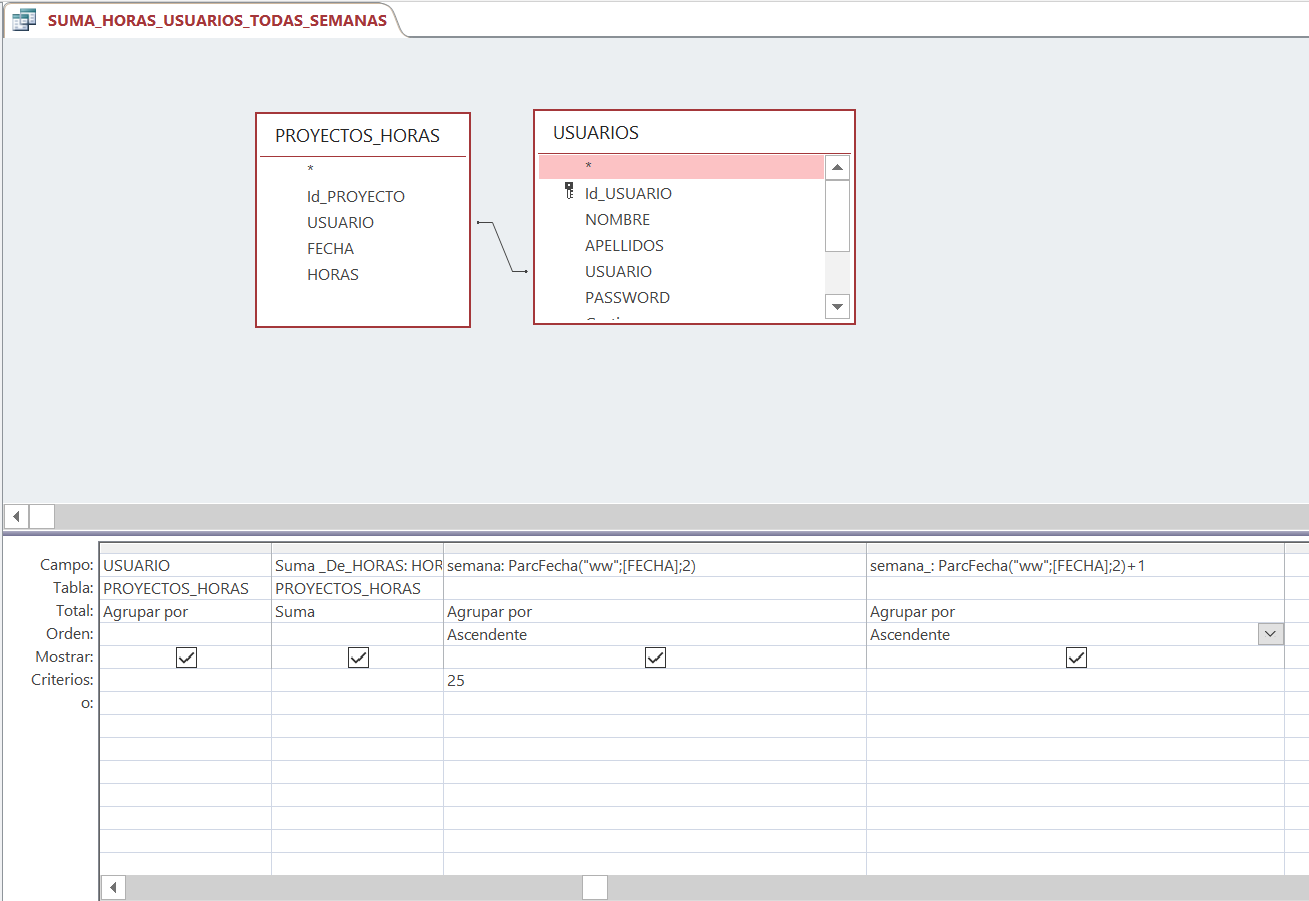Image resolution: width=1309 pixels, height=901 pixels.
Task: Click left arrow of the diagram pane scrollbar
Action: pos(16,516)
